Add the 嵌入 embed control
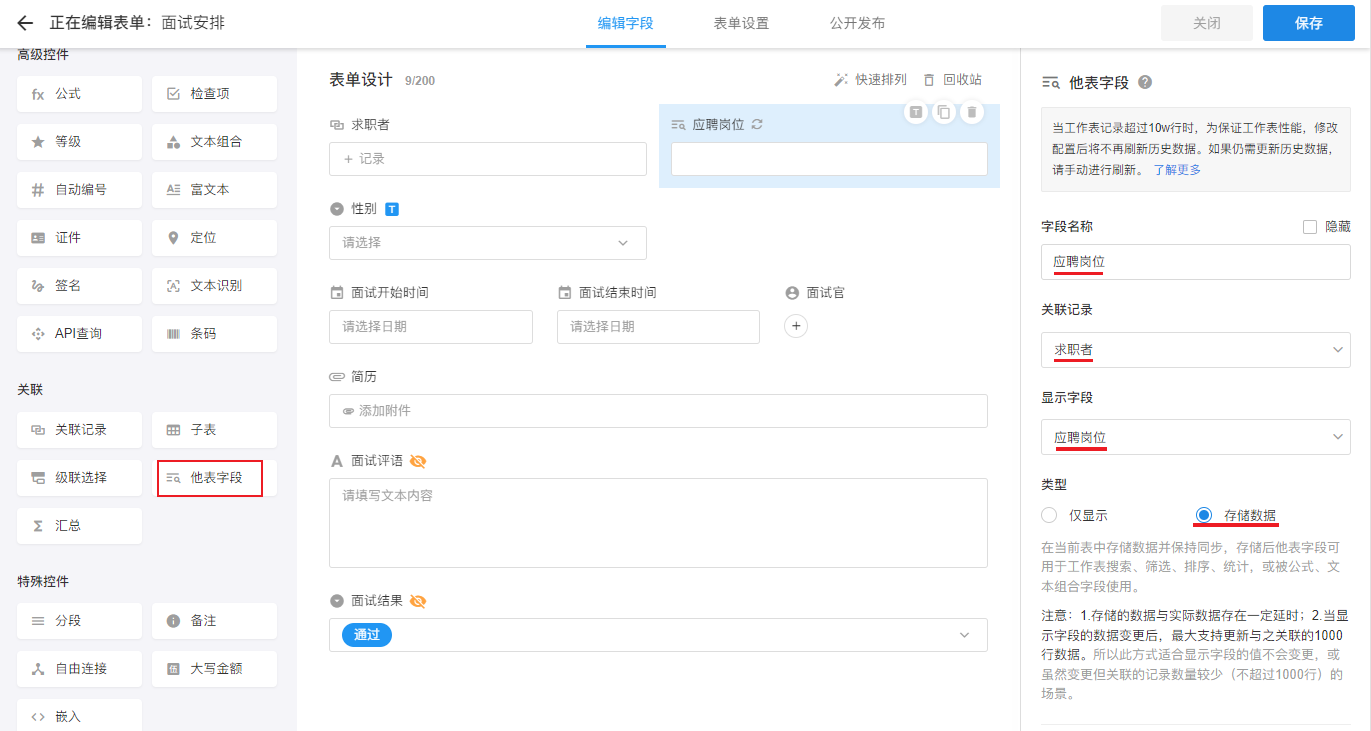 pos(79,716)
